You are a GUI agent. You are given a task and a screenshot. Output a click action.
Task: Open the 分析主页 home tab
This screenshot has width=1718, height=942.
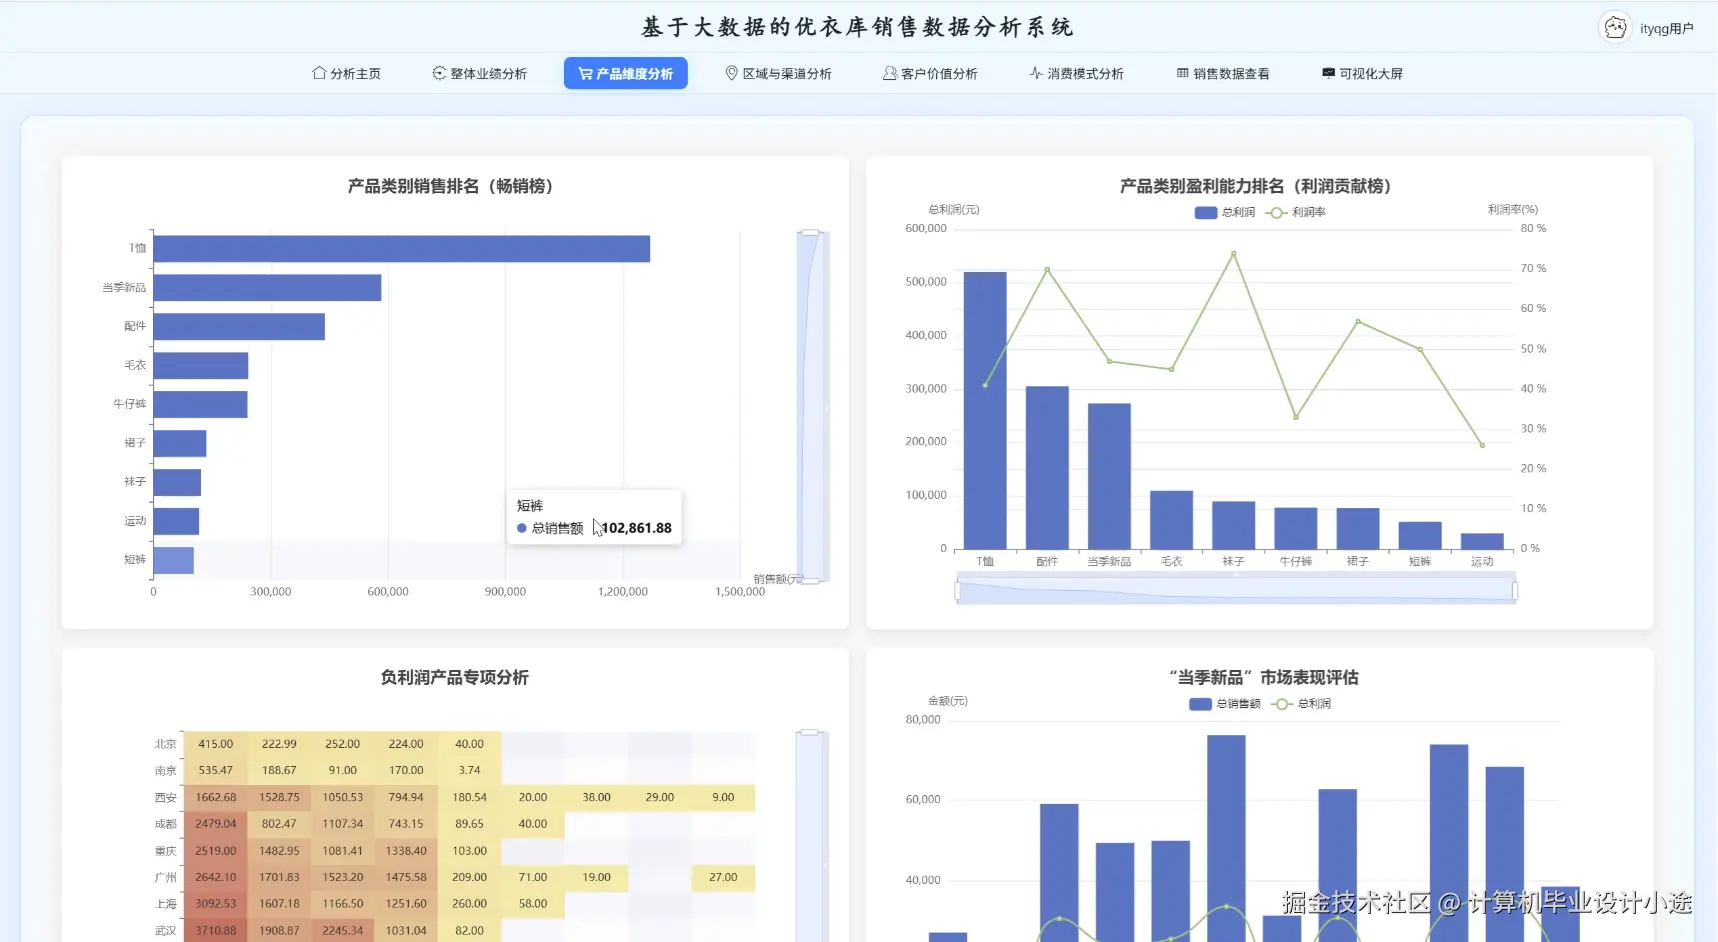346,73
